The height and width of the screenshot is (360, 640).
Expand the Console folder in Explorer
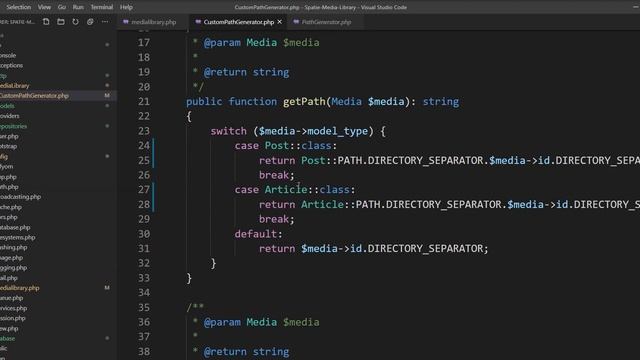coord(8,56)
